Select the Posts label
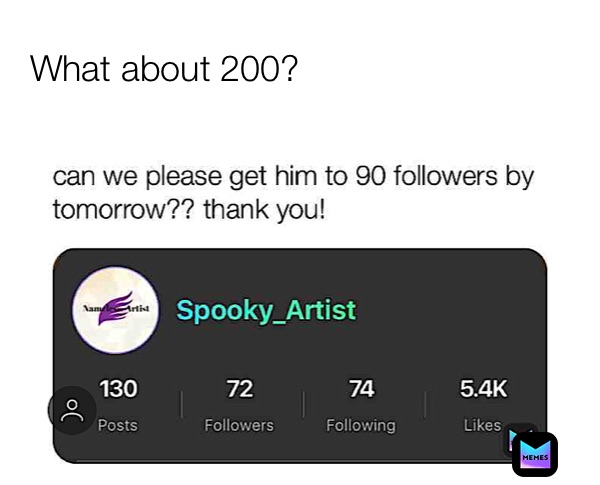 click(117, 425)
